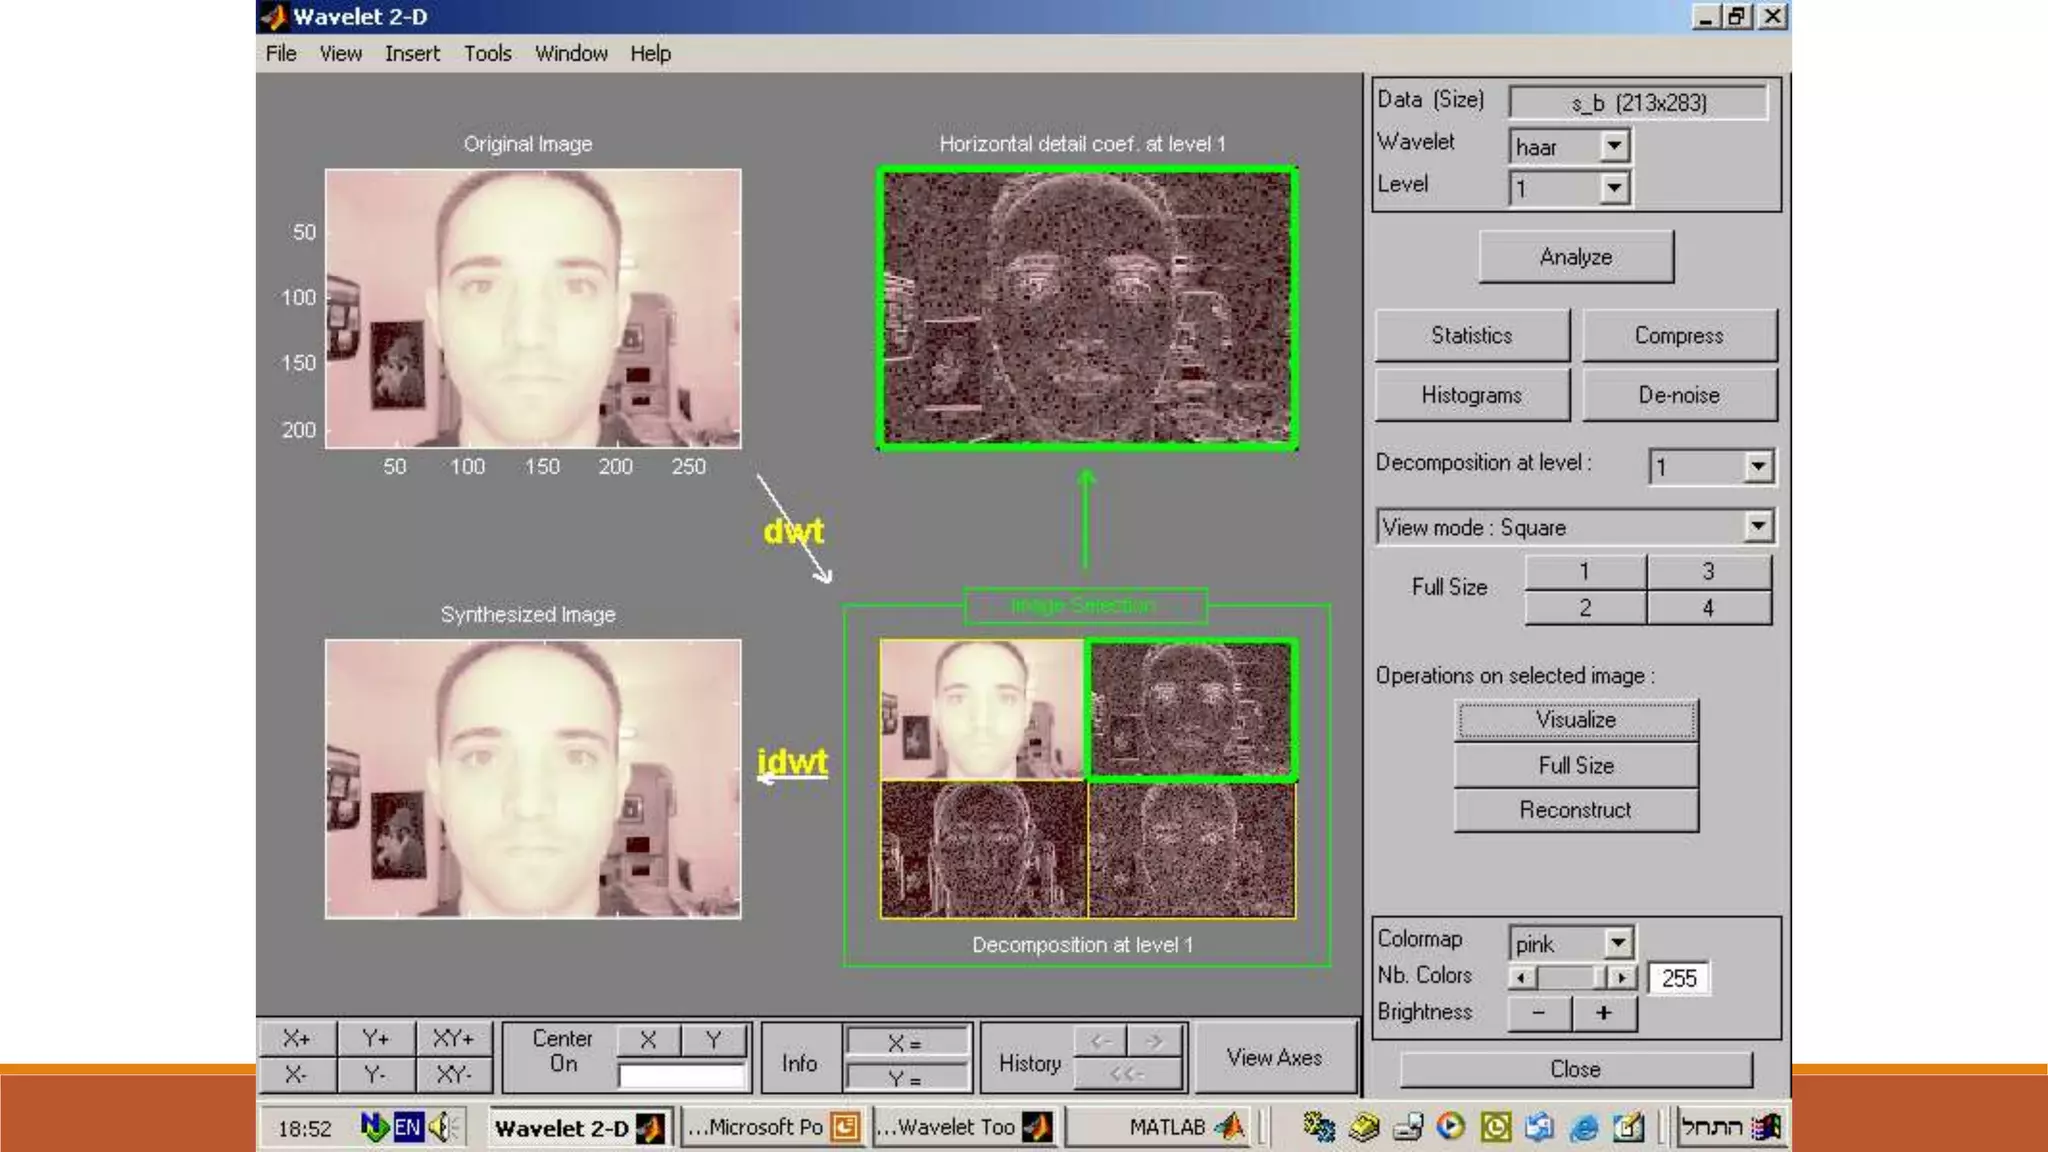Click the Internet Explorer quick launch icon
2048x1152 pixels.
1583,1128
